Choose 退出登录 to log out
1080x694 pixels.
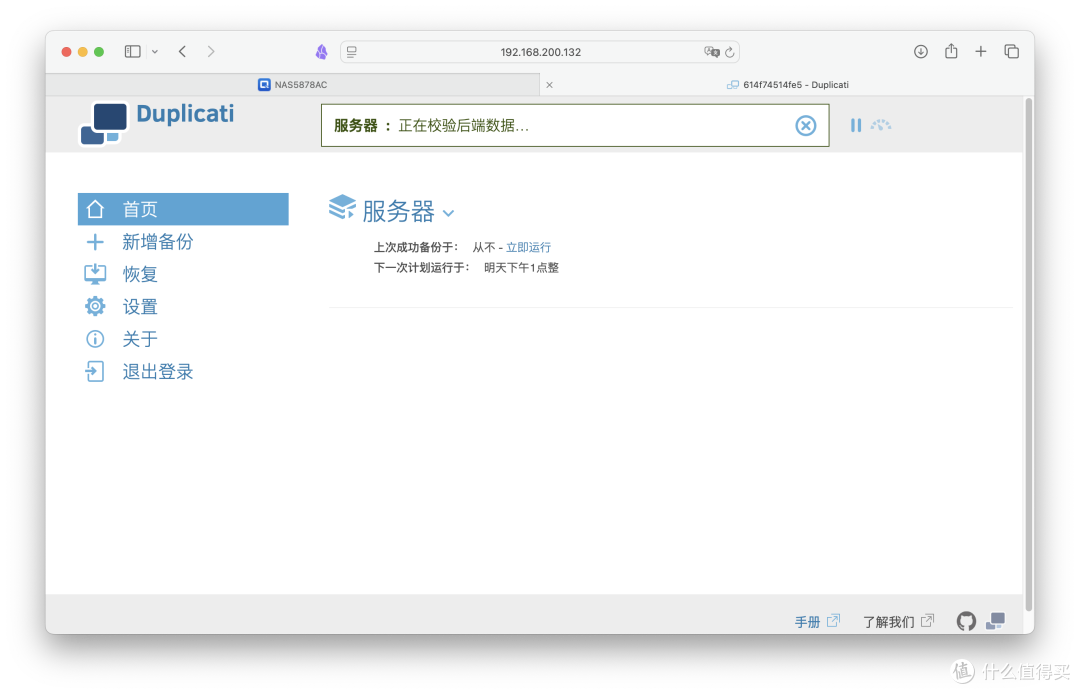(x=158, y=372)
